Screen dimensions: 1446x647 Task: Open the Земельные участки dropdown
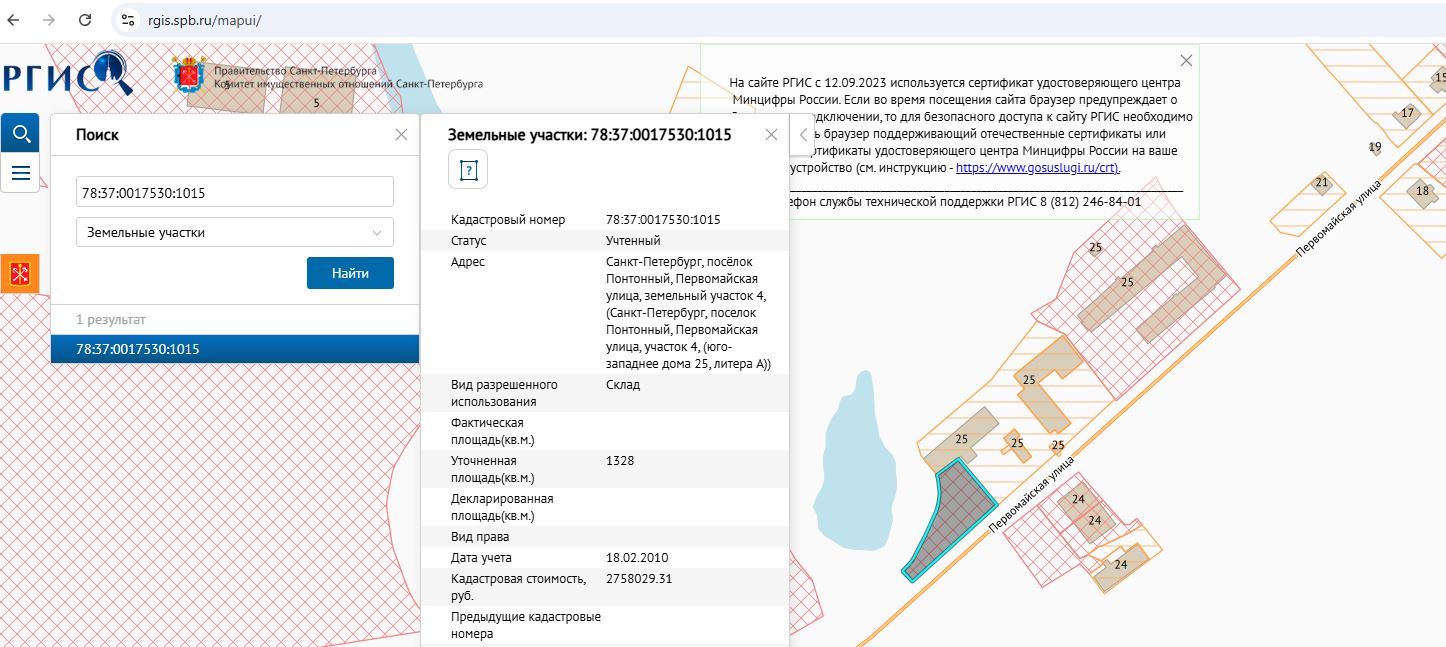tap(235, 232)
